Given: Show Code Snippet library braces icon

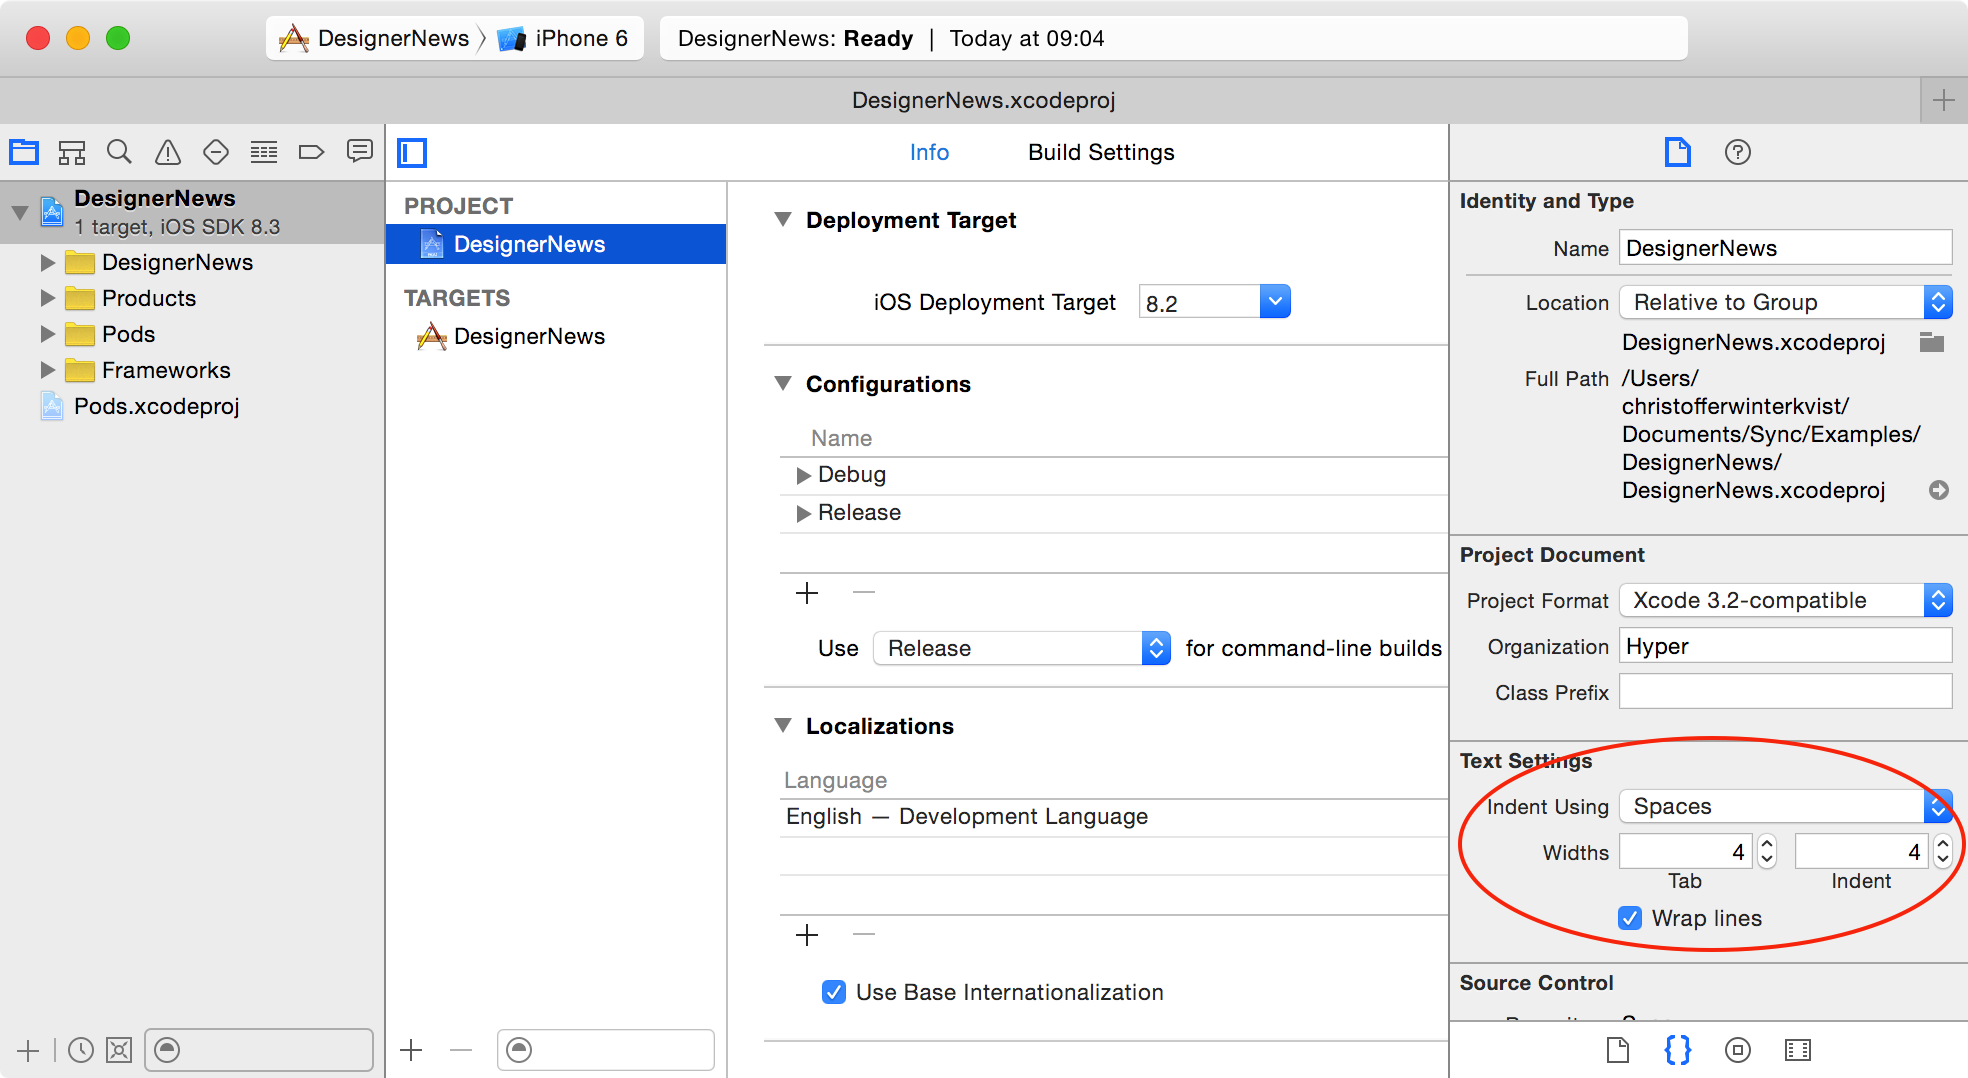Looking at the screenshot, I should tap(1677, 1050).
